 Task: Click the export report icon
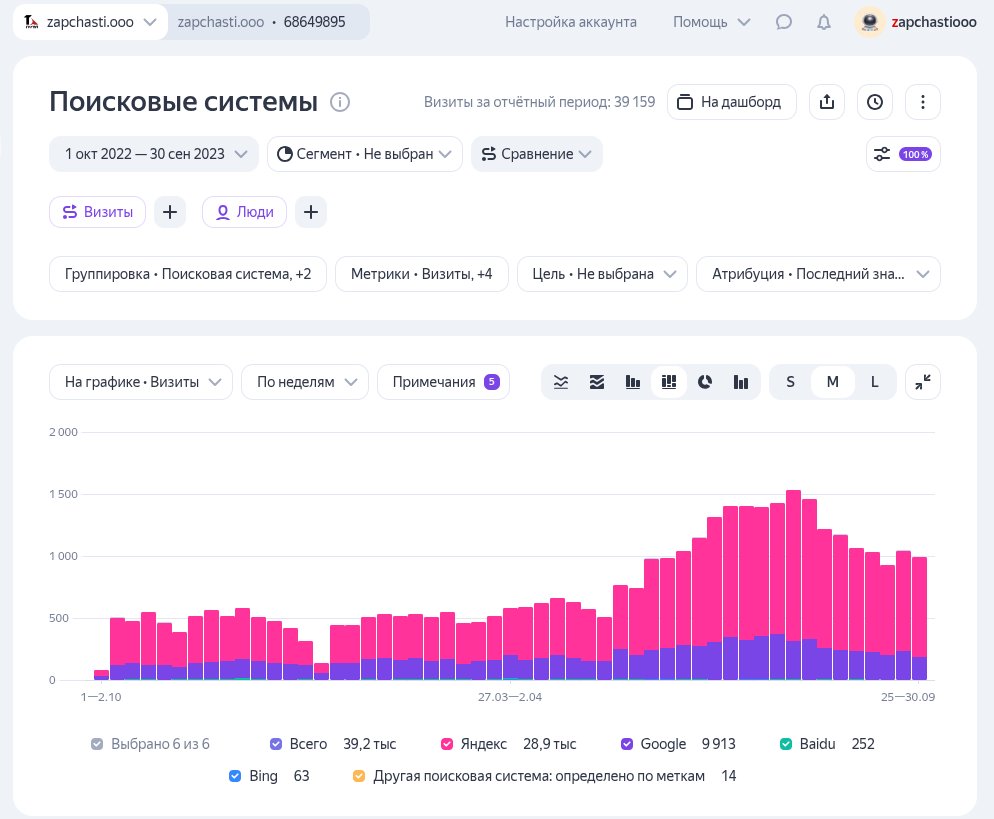[826, 102]
